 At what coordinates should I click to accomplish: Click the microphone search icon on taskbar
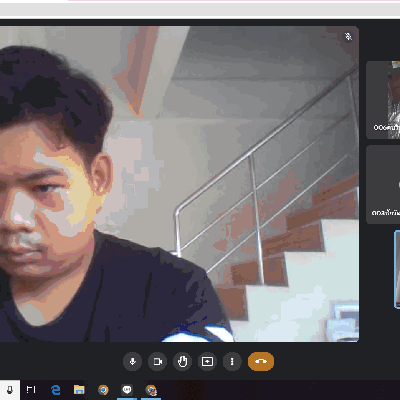coord(10,390)
